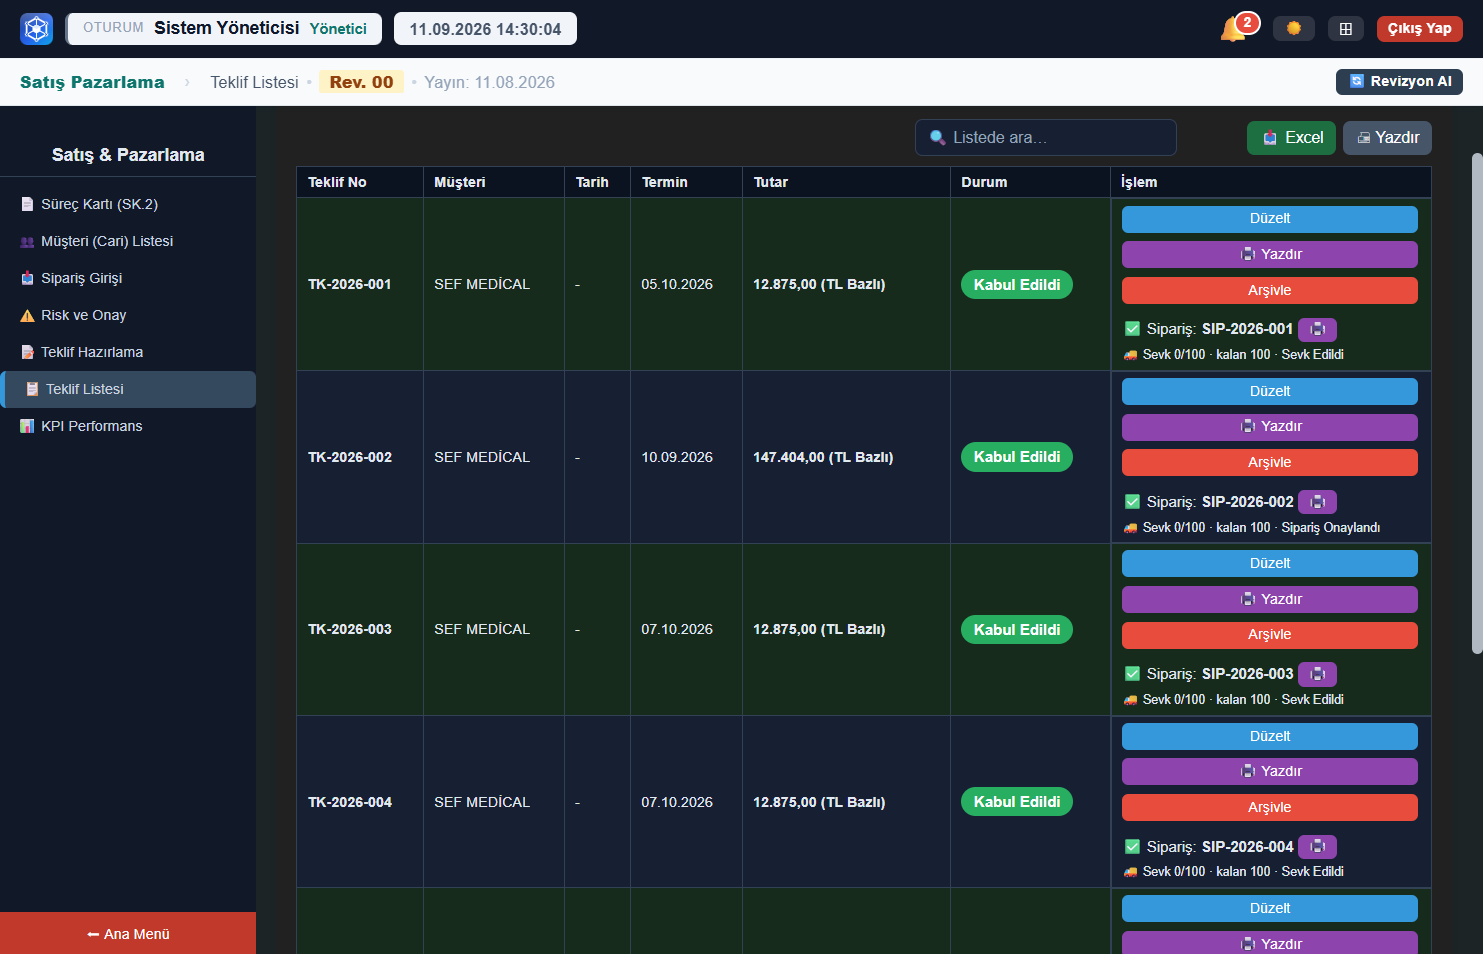
Task: Open KPI Performans in the sidebar
Action: point(128,426)
